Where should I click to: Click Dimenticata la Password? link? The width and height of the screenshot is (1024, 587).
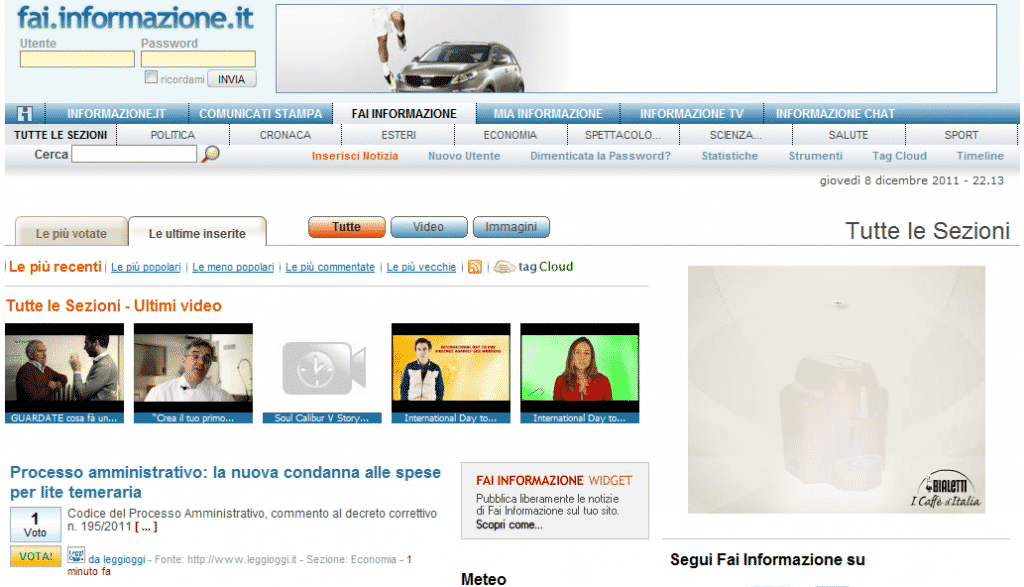coord(600,156)
